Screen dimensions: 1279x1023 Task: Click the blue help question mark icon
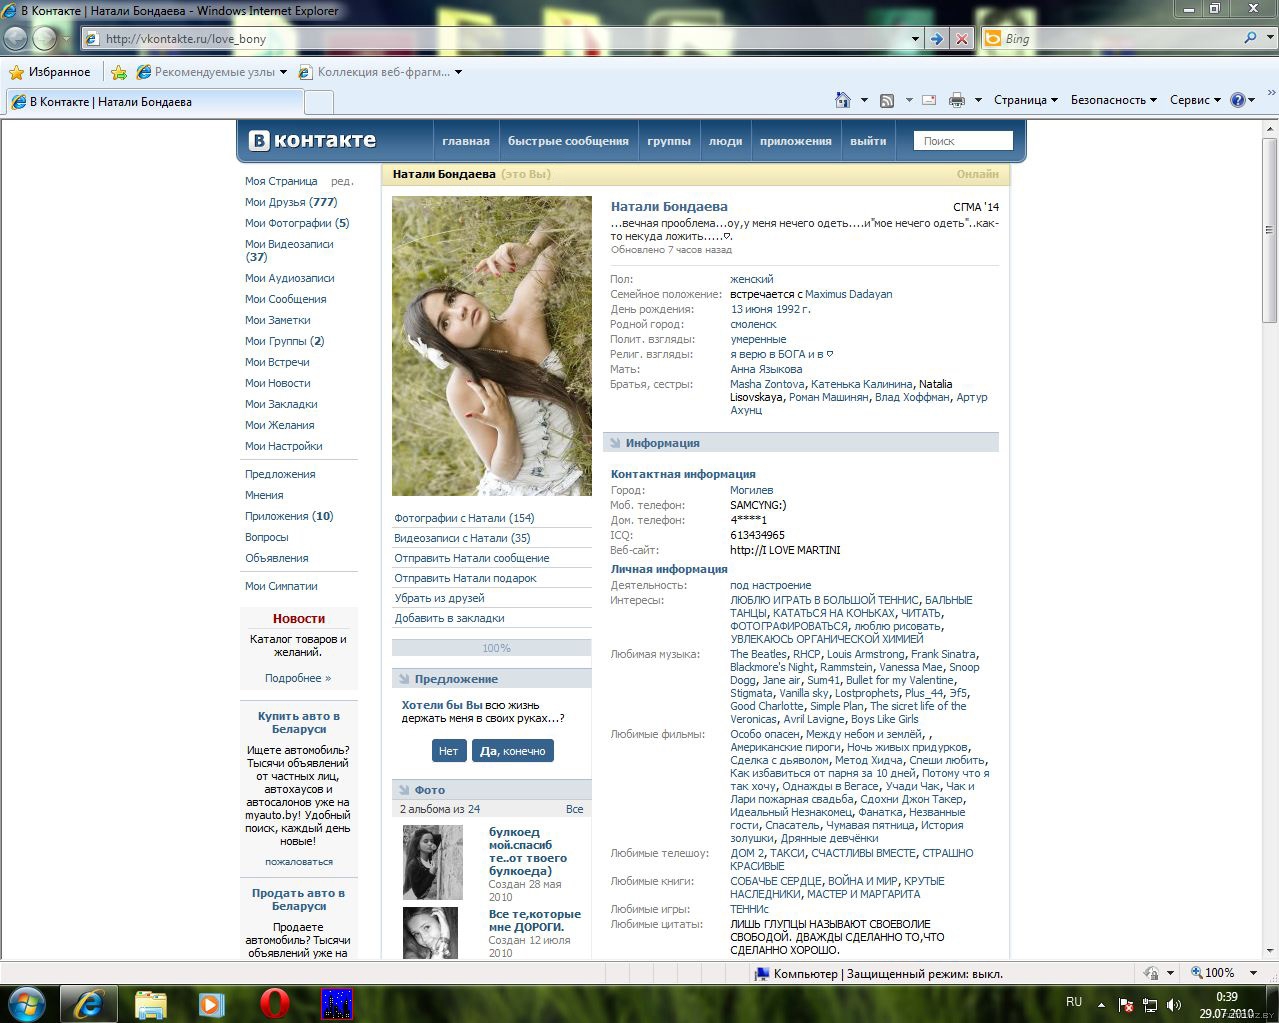coord(1238,100)
